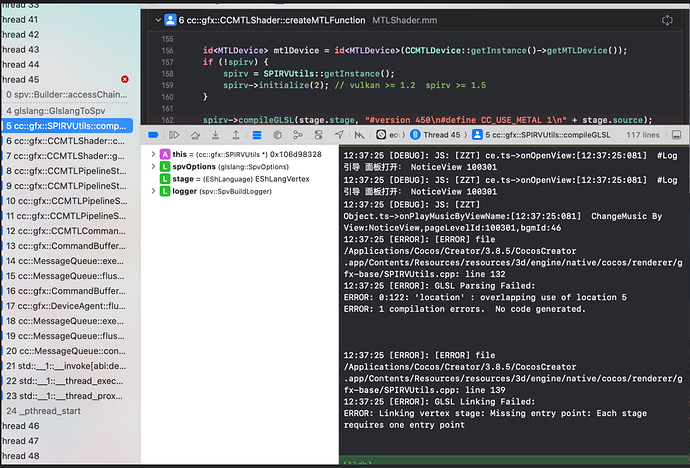690x468 pixels.
Task: Click the 'L' icon beside logger
Action: point(165,191)
